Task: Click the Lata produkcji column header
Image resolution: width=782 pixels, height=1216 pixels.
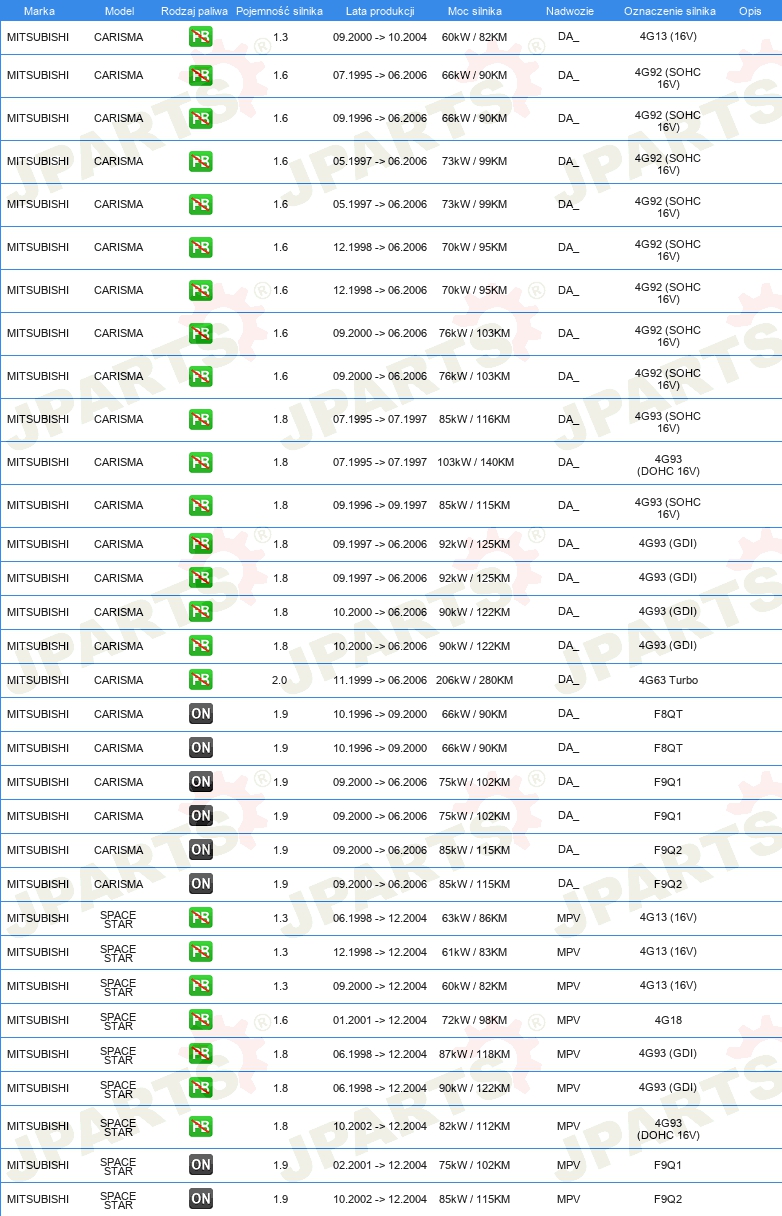Action: click(x=380, y=12)
